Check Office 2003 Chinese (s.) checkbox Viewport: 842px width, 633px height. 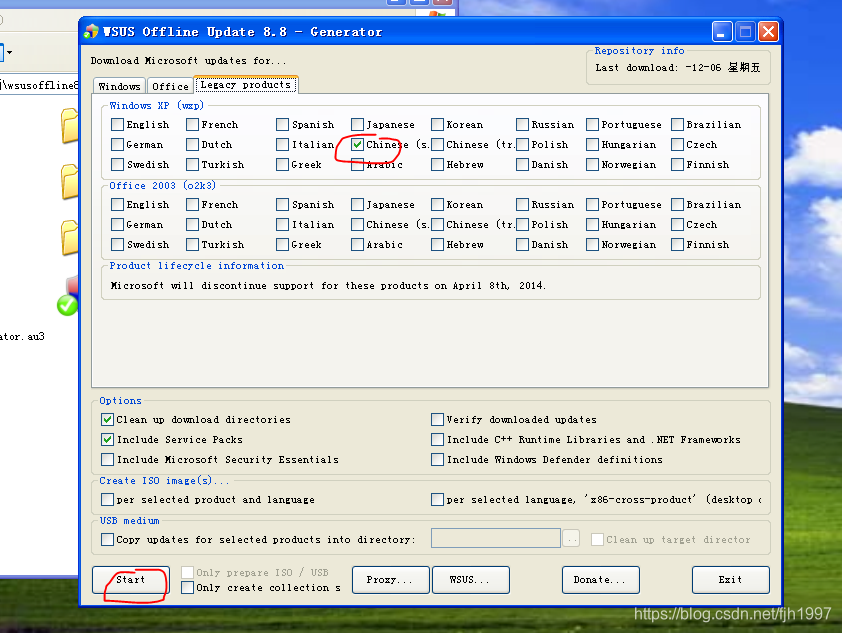click(358, 224)
